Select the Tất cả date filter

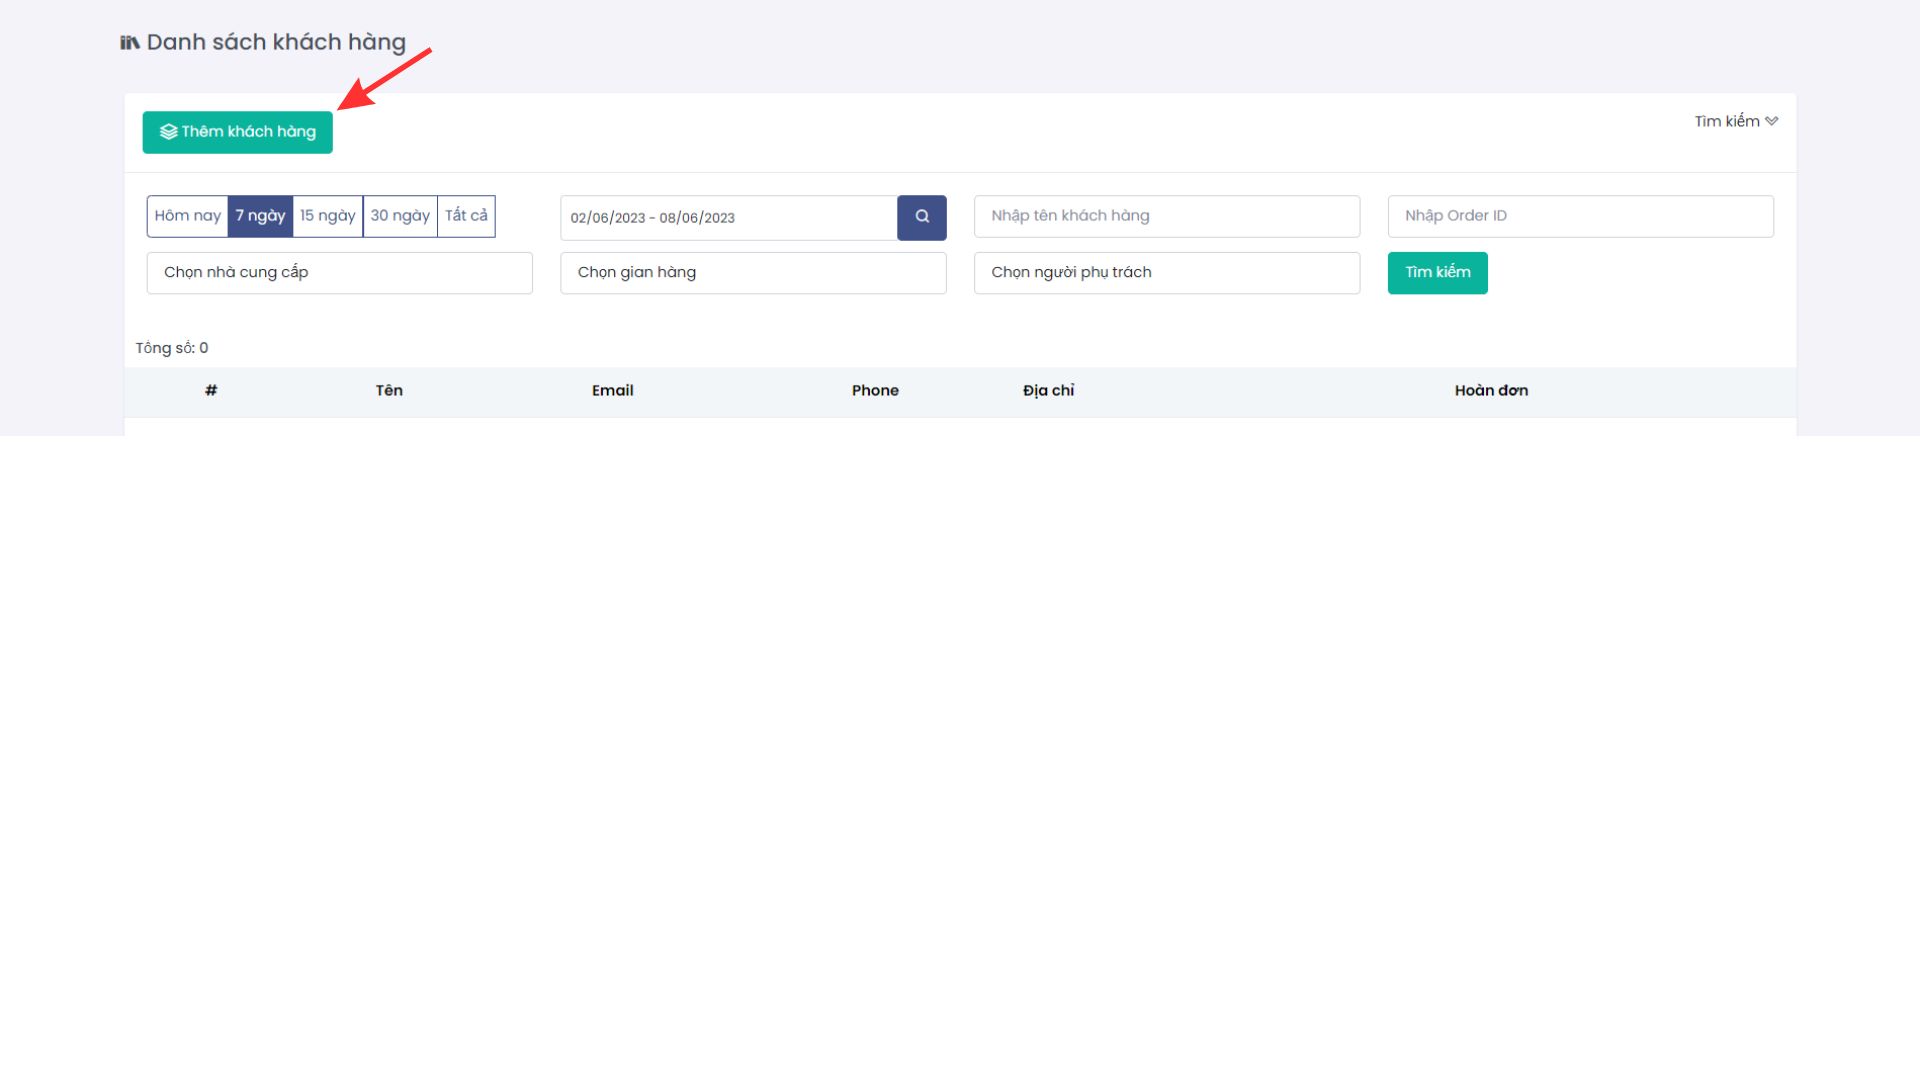pyautogui.click(x=466, y=216)
